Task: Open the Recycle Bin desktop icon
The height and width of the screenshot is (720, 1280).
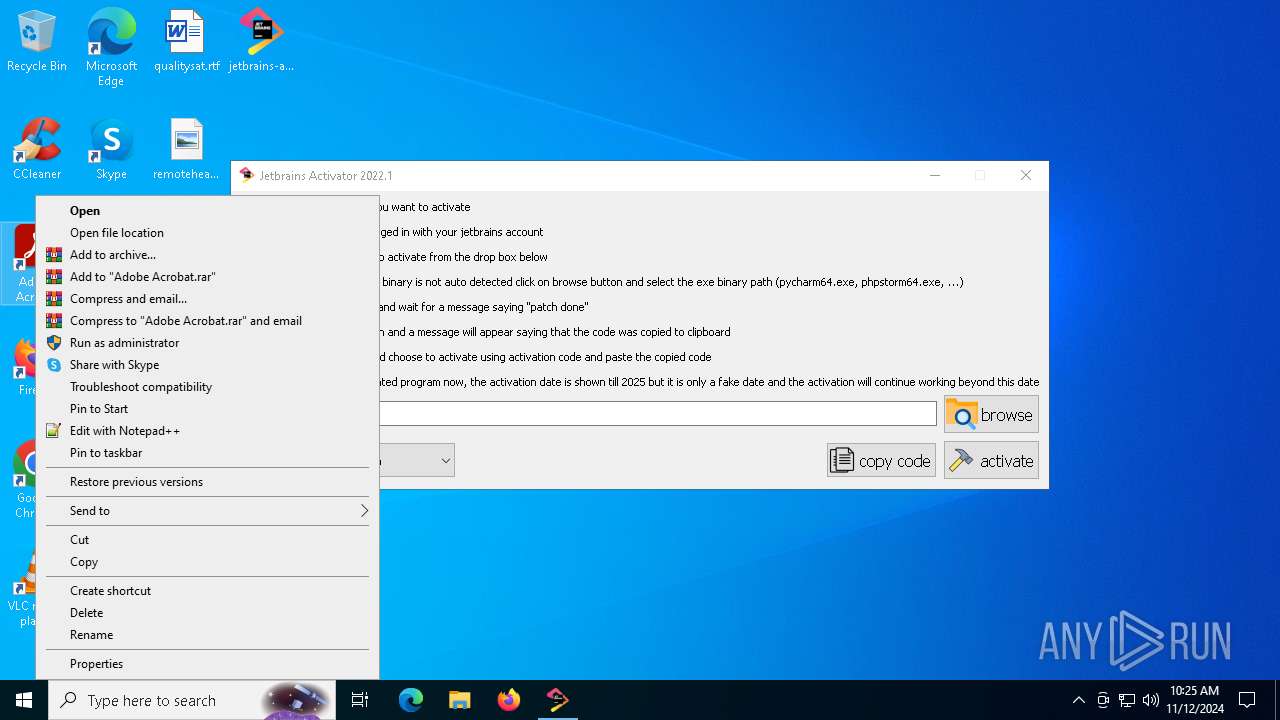Action: coord(37,42)
